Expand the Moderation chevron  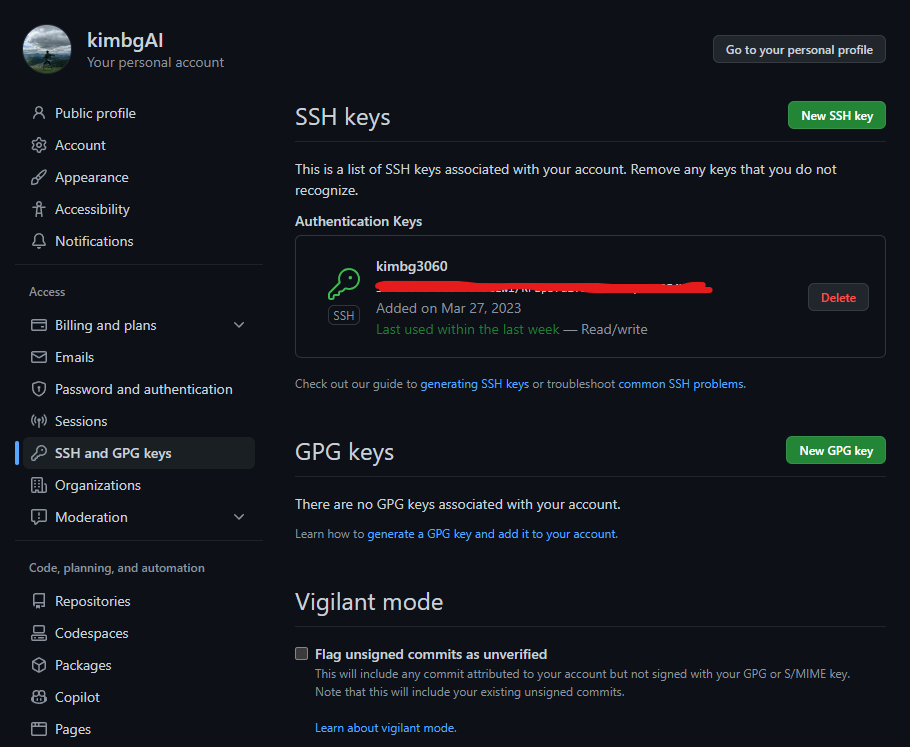pos(239,517)
